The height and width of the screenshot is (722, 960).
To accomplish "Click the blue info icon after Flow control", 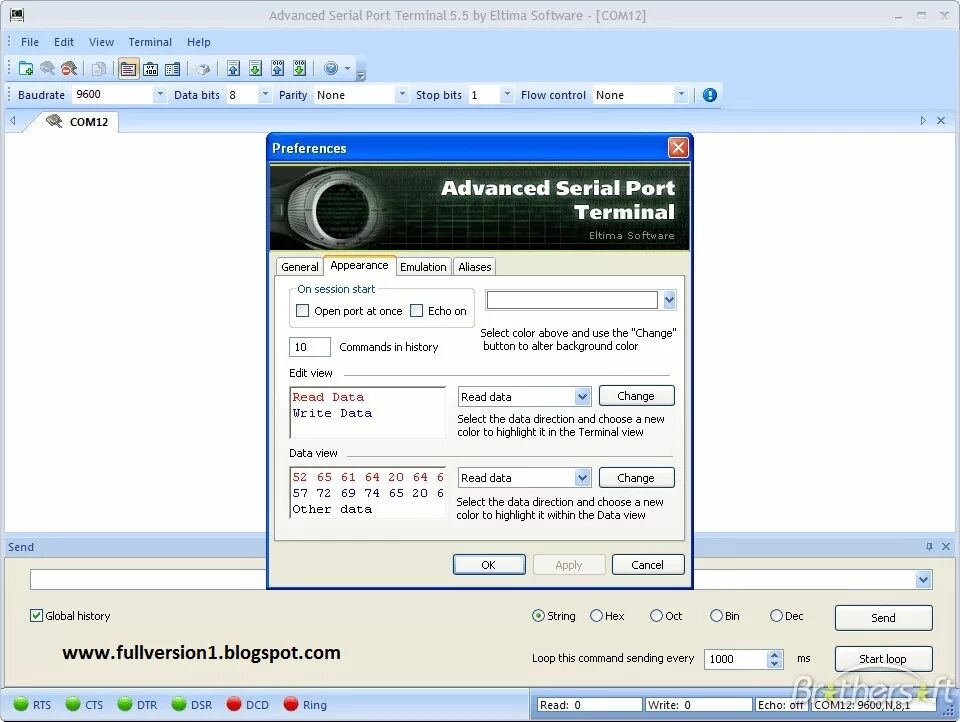I will click(710, 95).
